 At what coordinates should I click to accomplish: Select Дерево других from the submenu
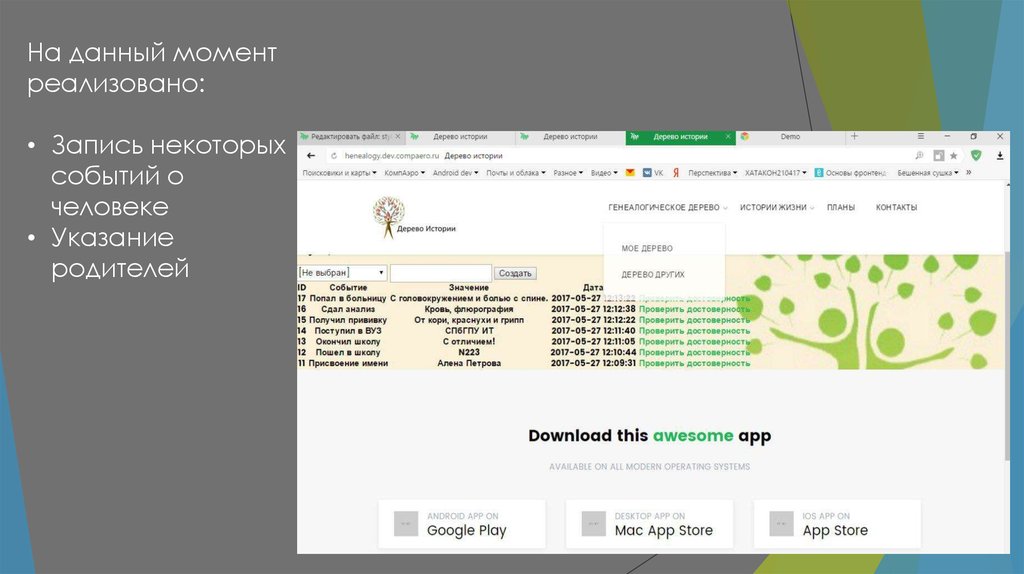tap(653, 275)
